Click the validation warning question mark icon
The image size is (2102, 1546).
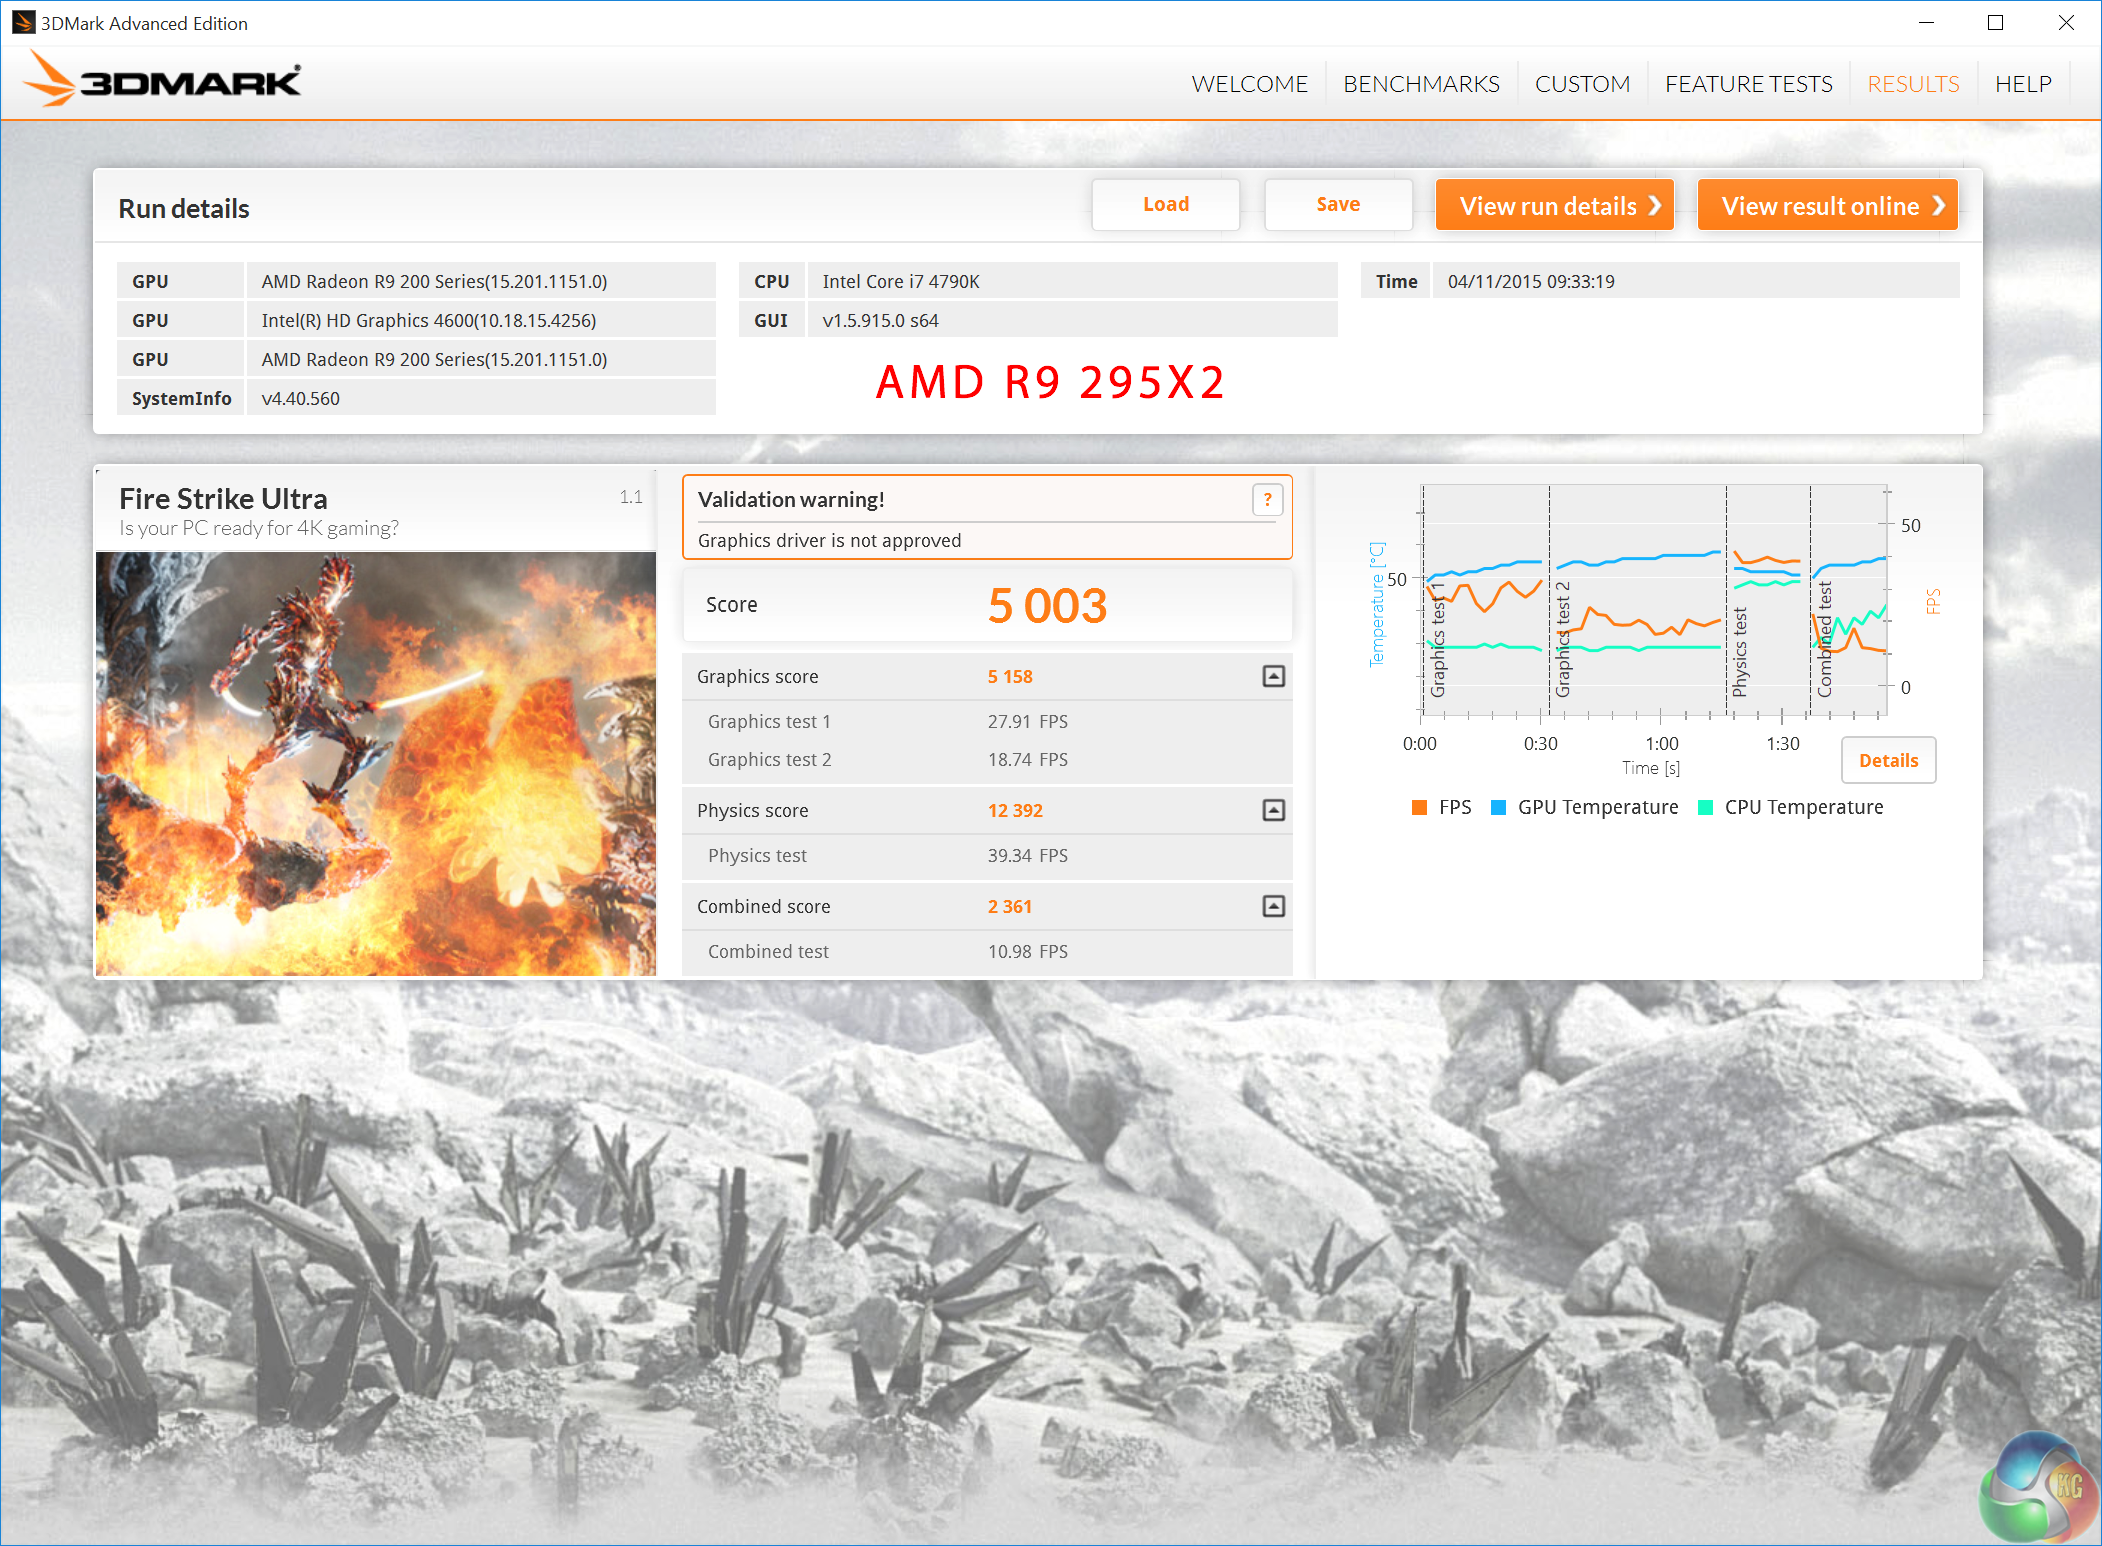(1267, 499)
